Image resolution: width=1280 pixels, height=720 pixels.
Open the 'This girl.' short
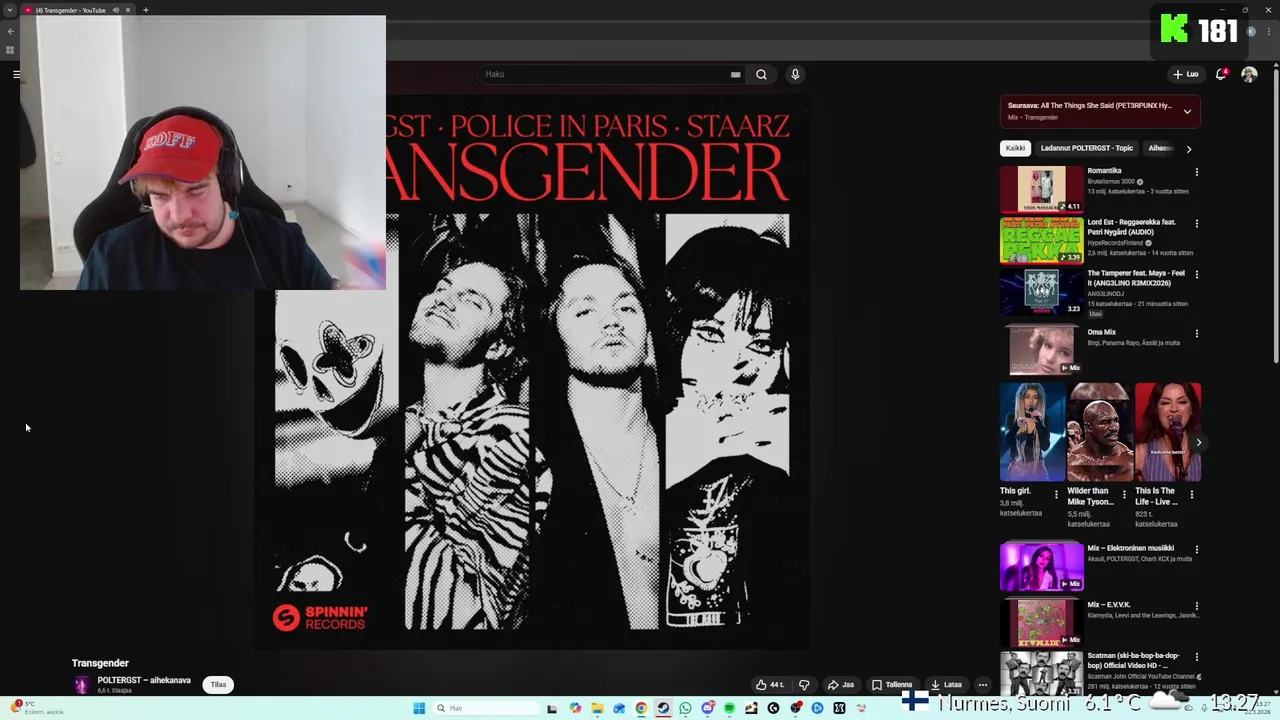1032,432
